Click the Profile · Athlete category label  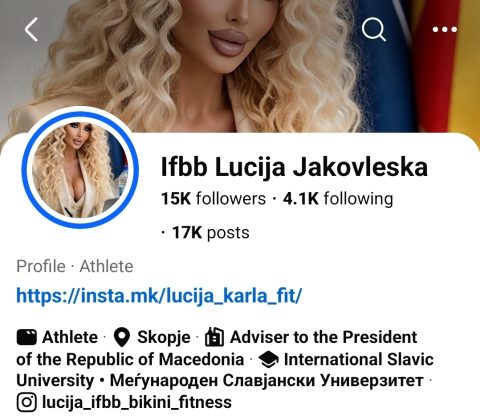click(75, 266)
